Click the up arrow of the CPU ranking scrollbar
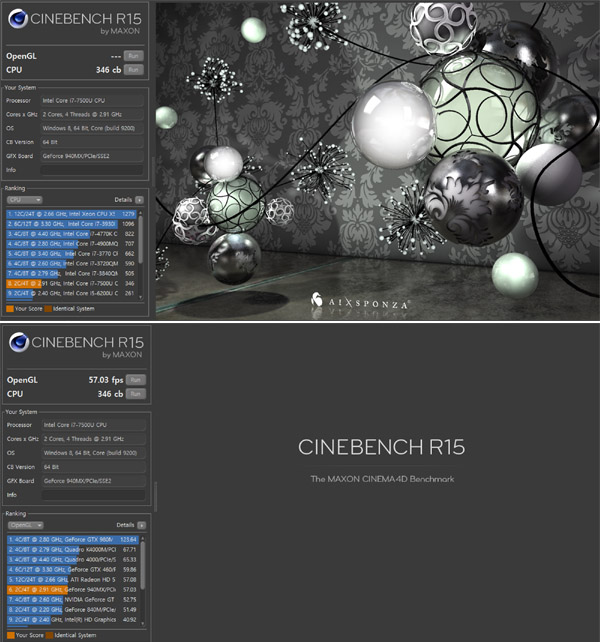The height and width of the screenshot is (642, 600). (x=141, y=213)
